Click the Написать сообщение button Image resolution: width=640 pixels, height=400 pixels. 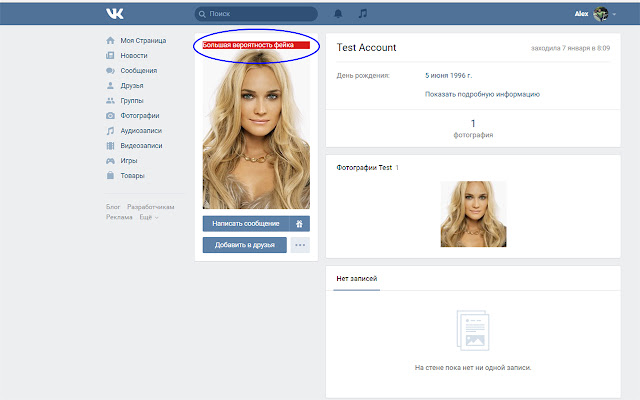tap(246, 224)
